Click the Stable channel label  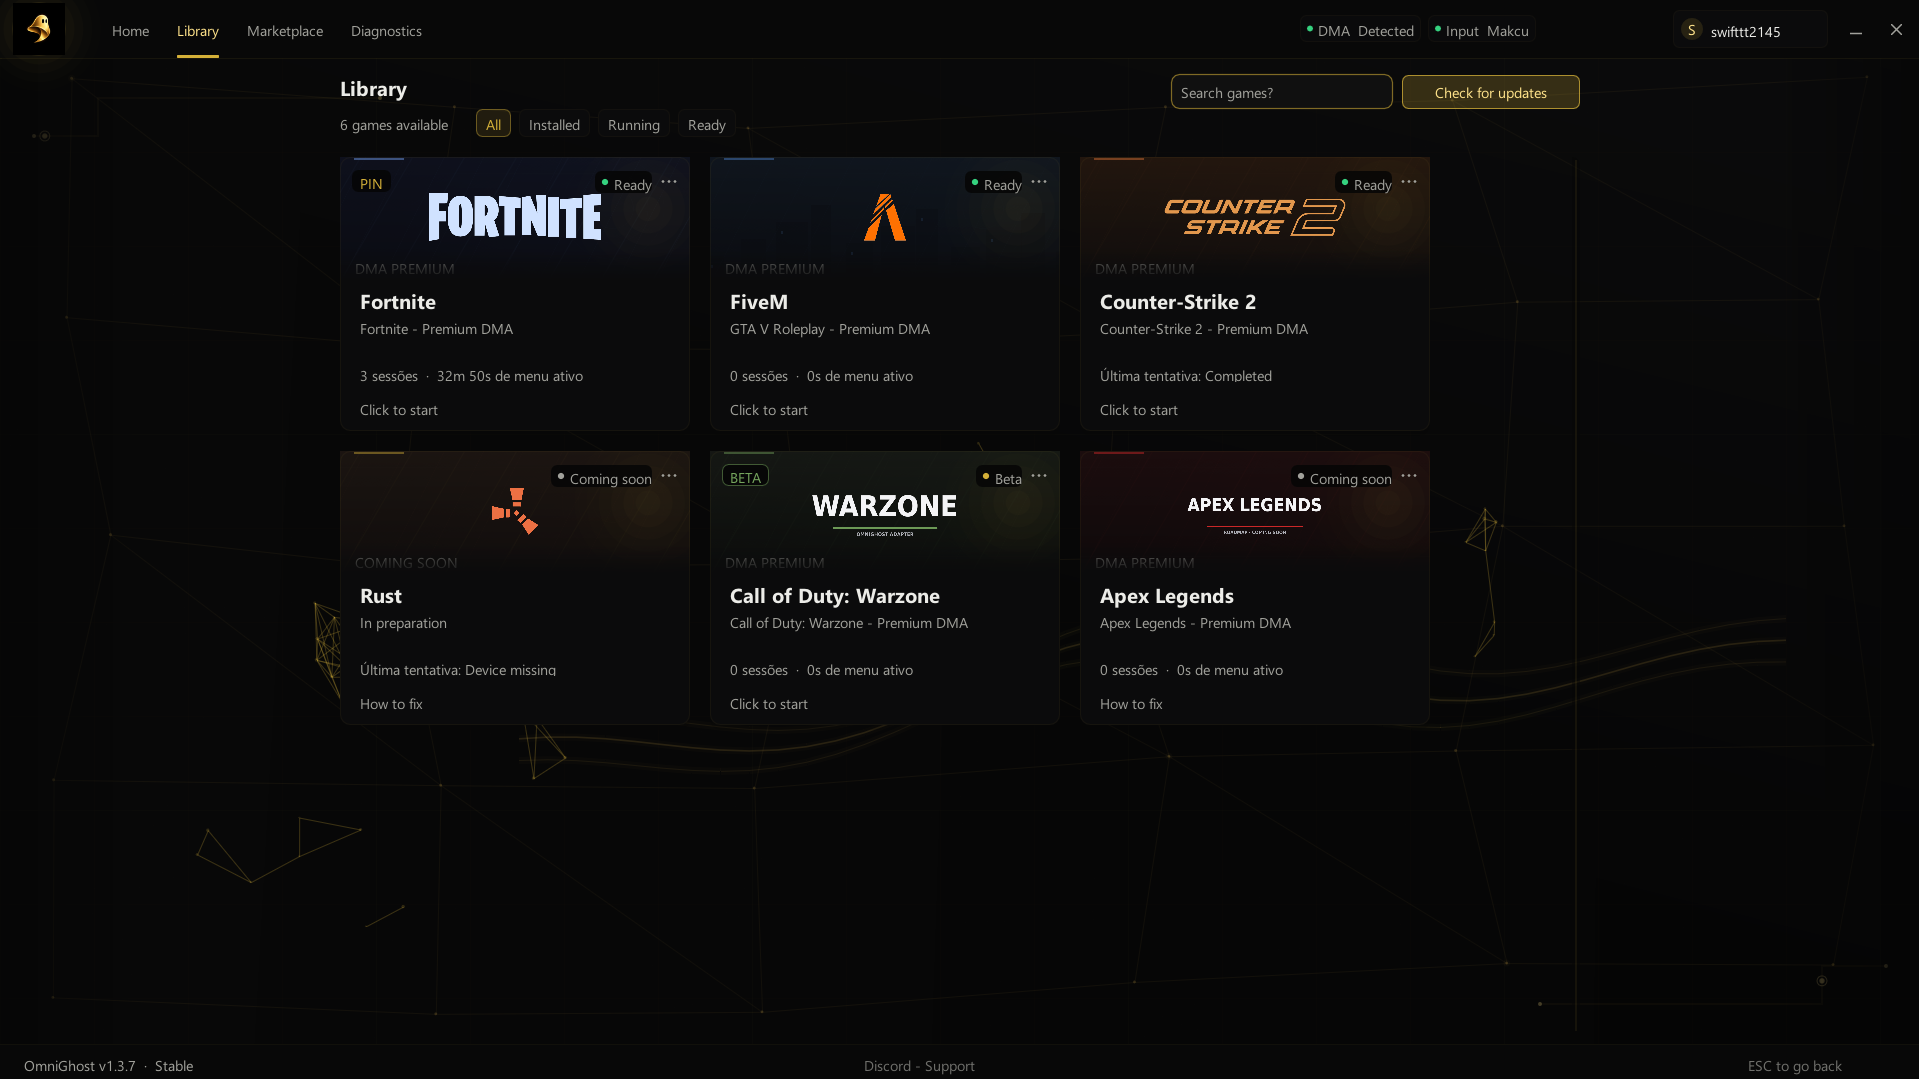point(174,1066)
